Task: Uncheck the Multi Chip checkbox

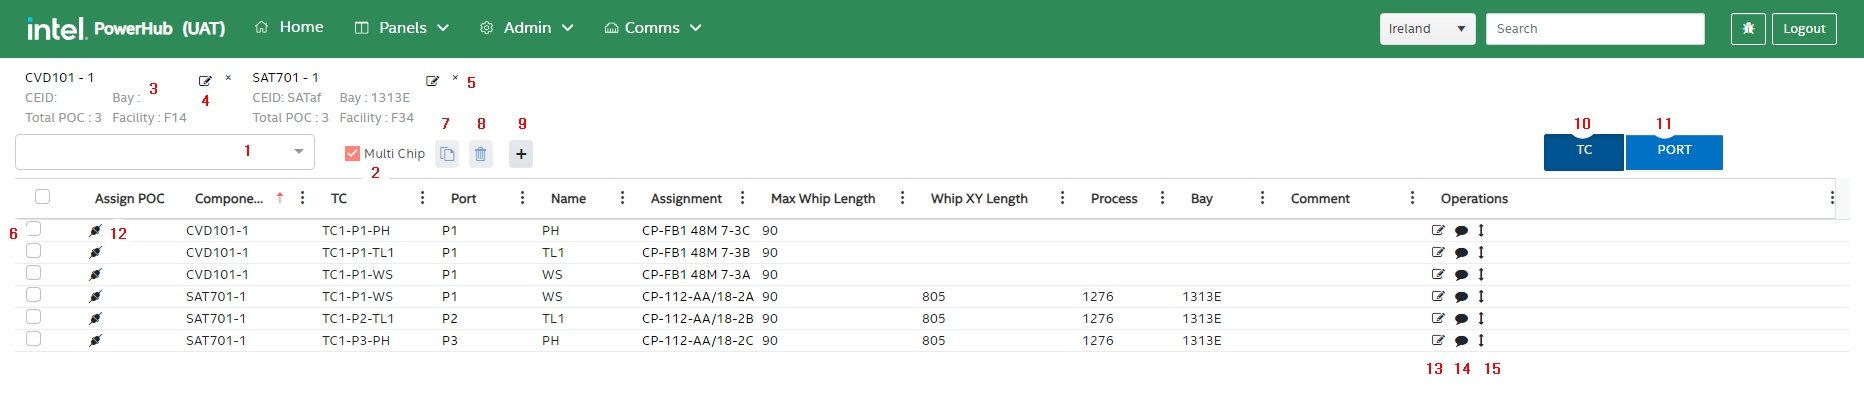Action: coord(352,154)
